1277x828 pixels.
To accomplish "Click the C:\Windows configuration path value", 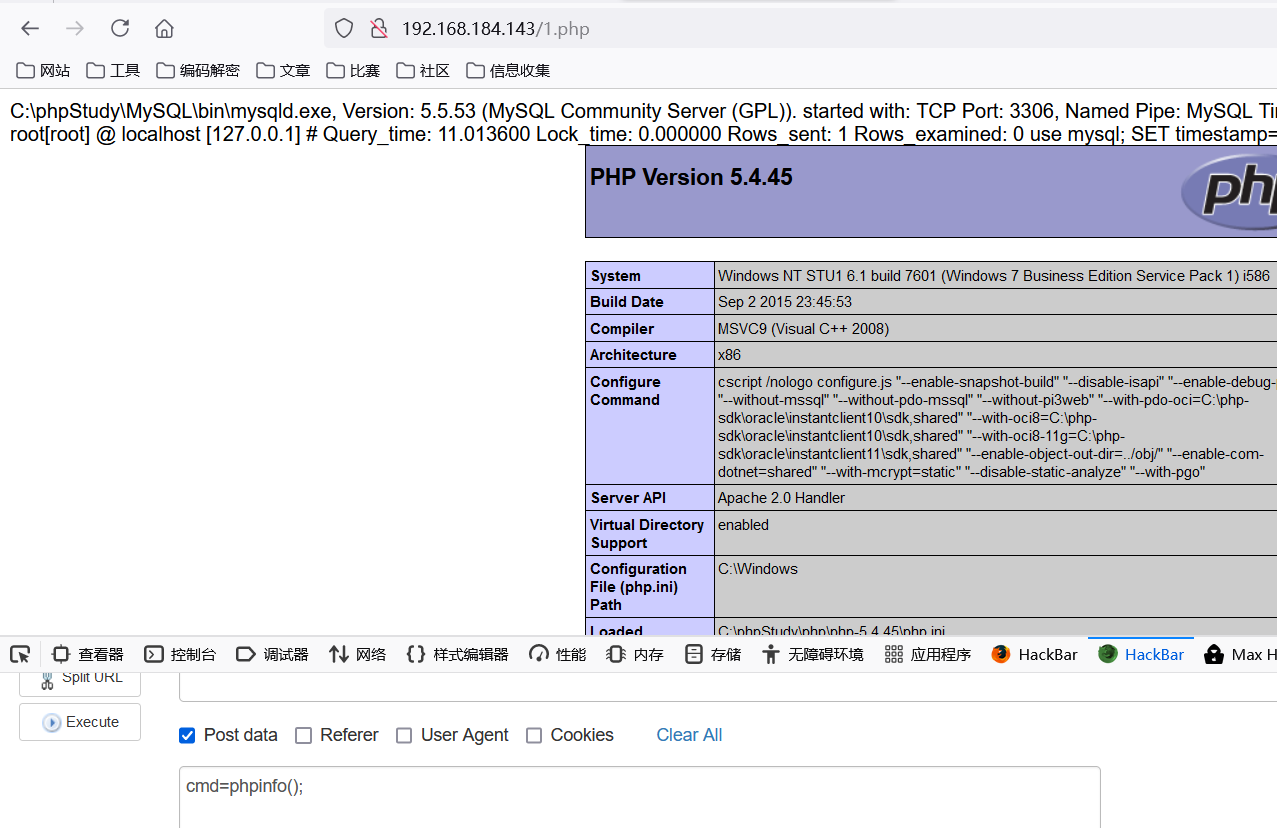I will click(x=758, y=569).
